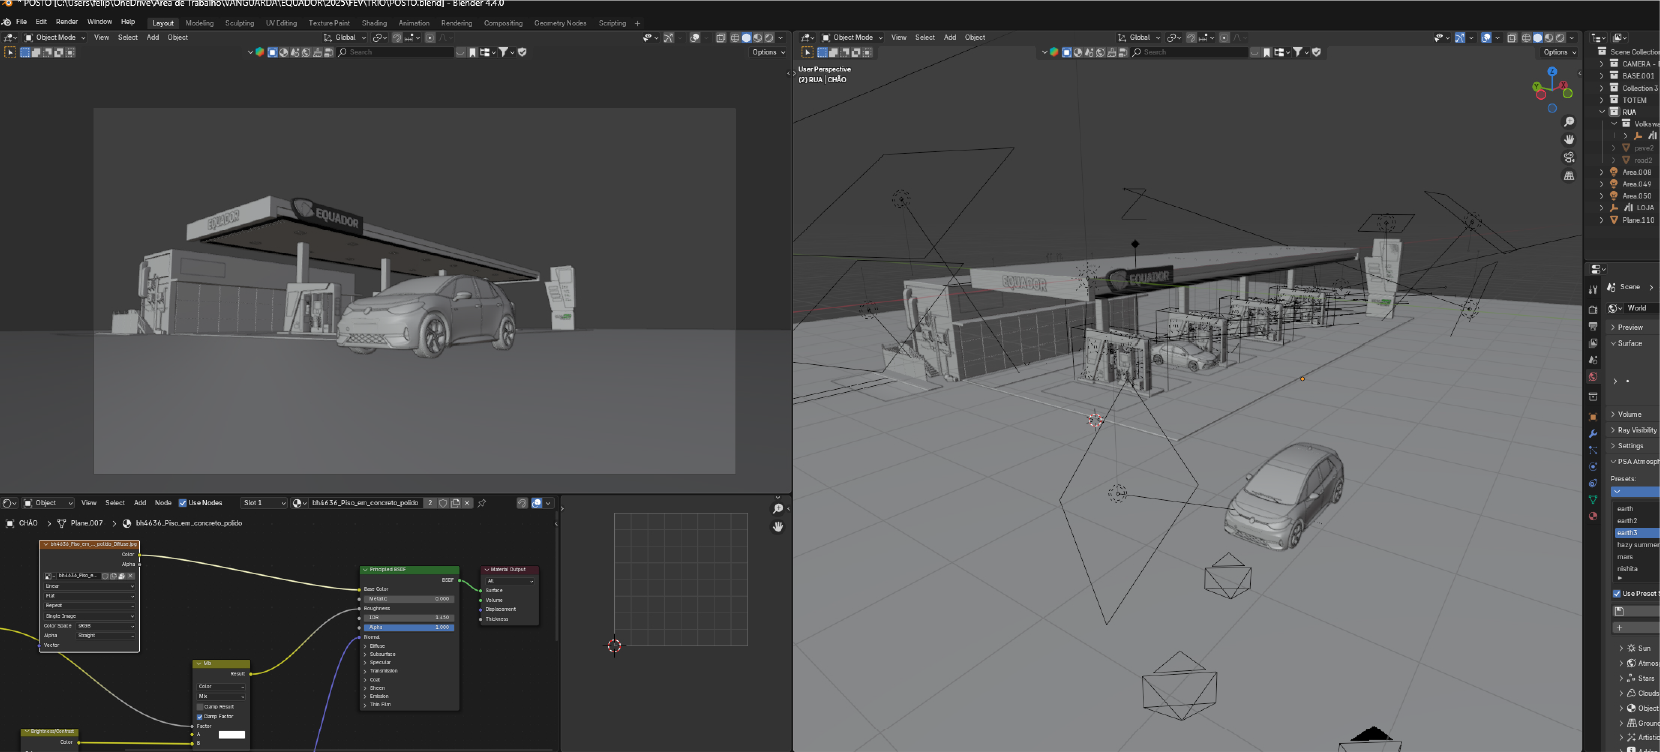Screen dimensions: 1660x752
Task: Toggle the Use Preset checkbox
Action: pyautogui.click(x=1617, y=594)
